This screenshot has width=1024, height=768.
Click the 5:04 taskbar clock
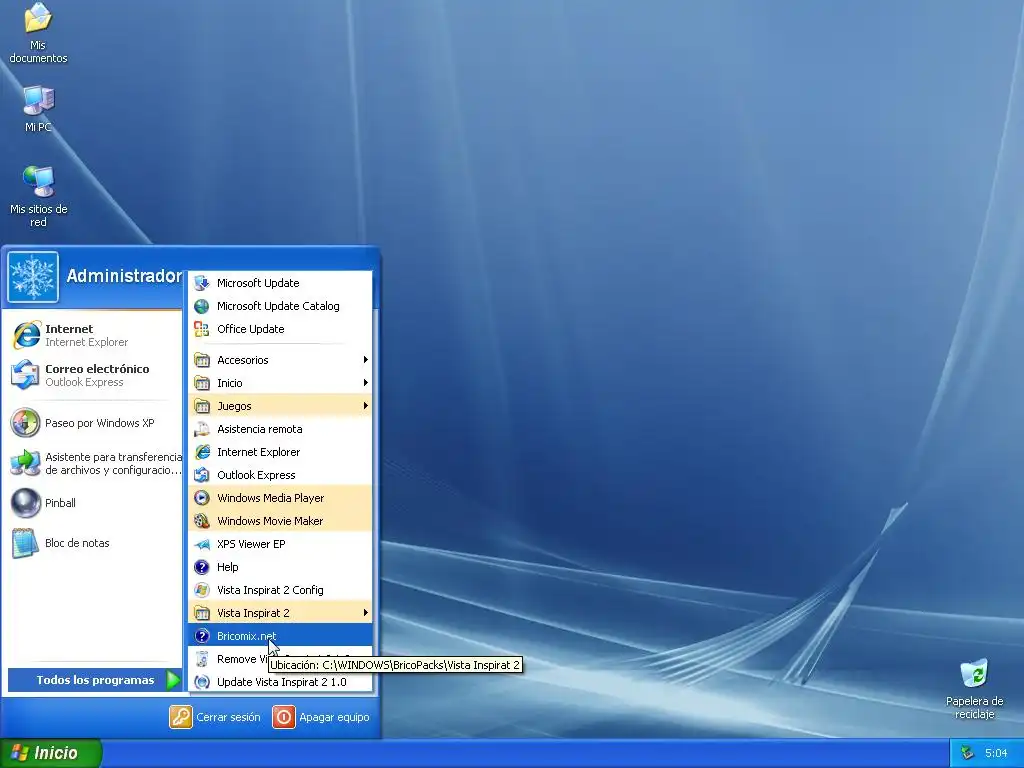tap(996, 753)
